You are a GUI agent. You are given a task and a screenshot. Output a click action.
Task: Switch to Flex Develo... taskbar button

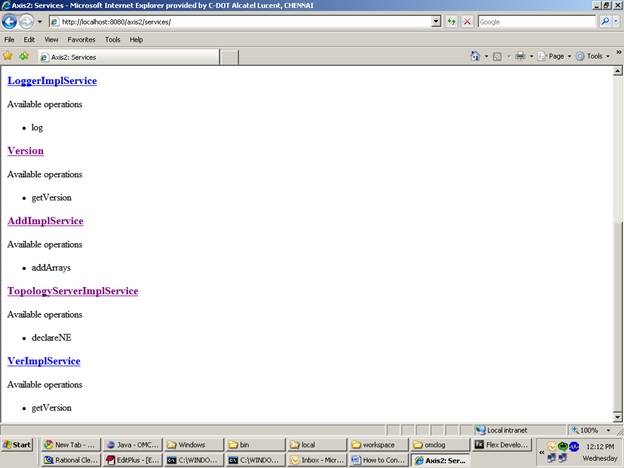pos(502,445)
